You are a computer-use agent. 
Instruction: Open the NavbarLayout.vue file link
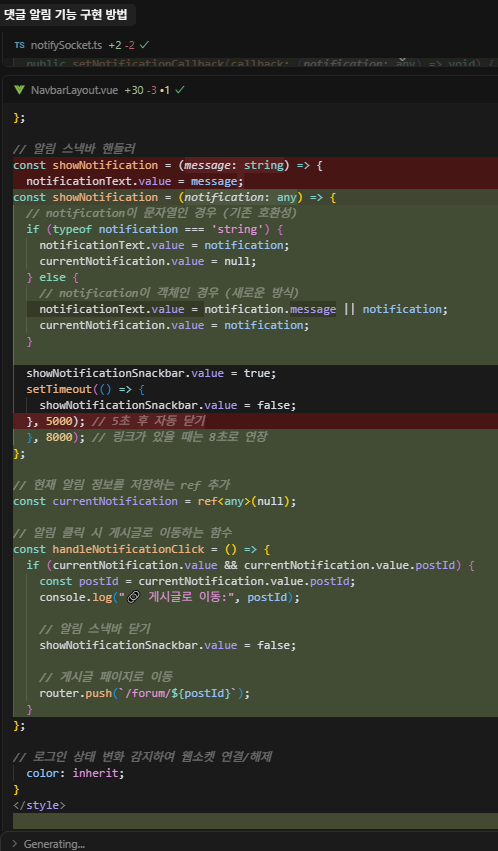pos(74,90)
